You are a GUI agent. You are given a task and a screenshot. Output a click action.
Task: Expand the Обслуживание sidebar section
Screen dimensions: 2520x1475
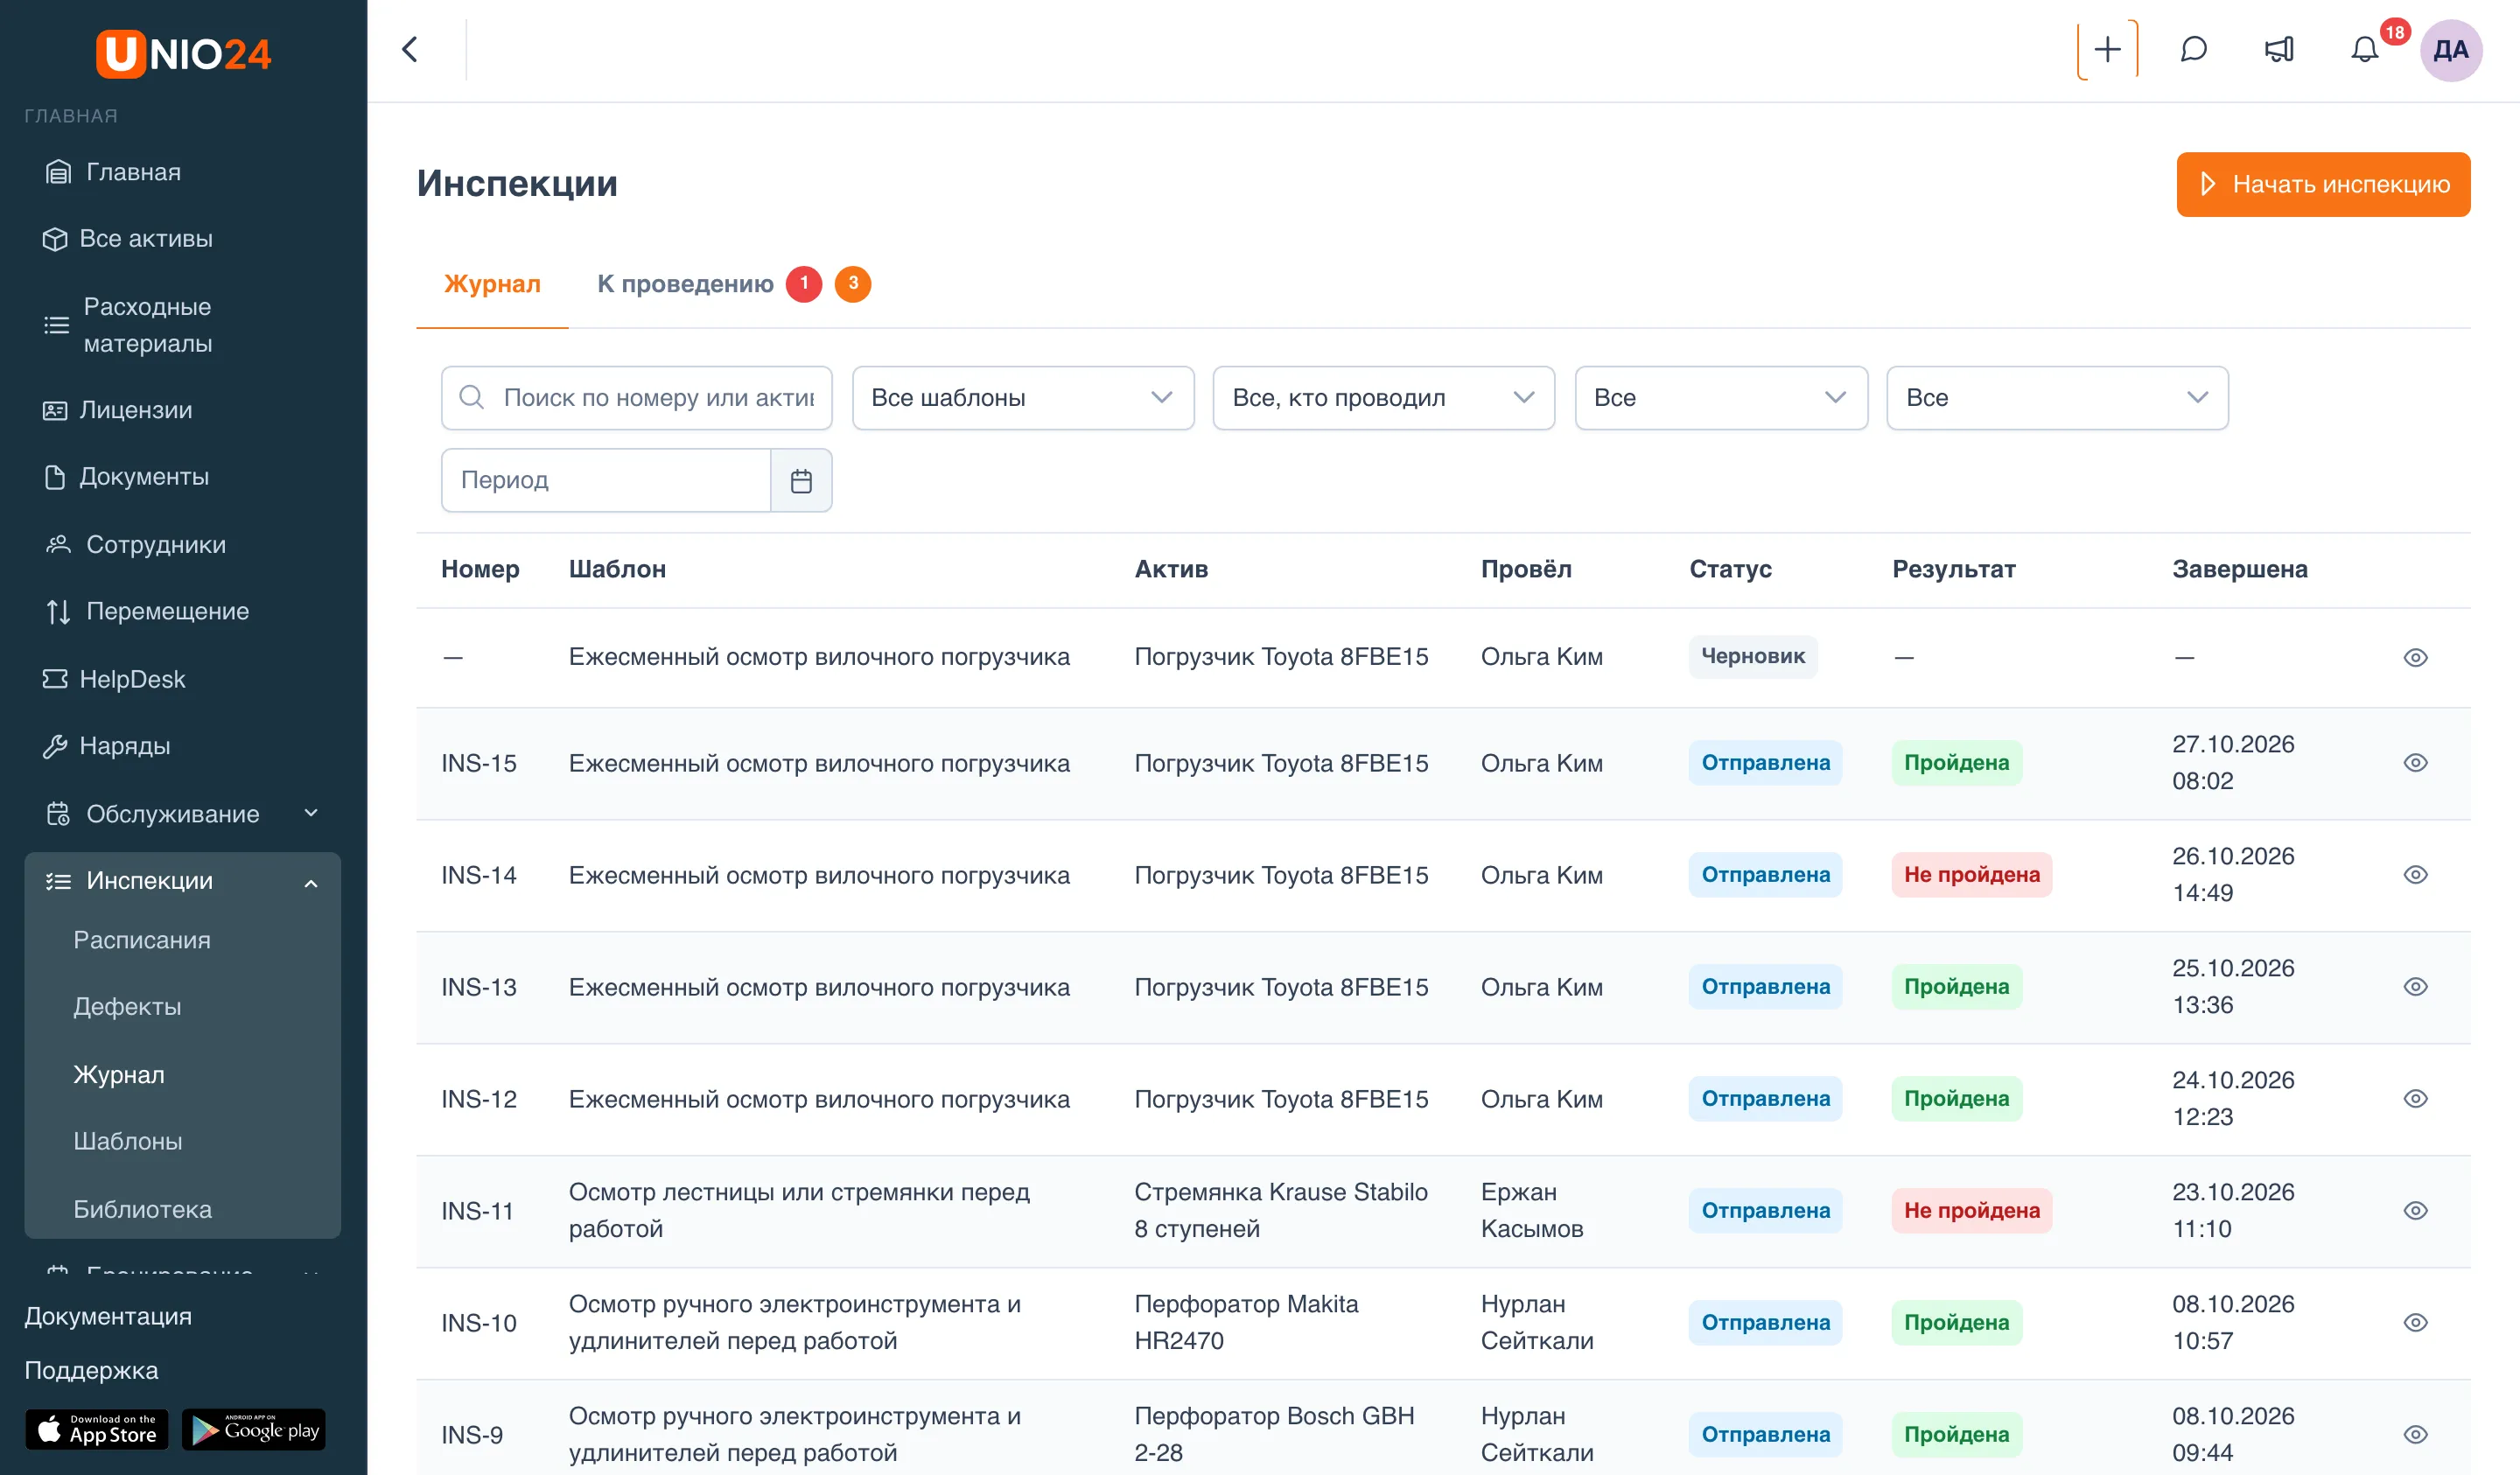pyautogui.click(x=182, y=814)
